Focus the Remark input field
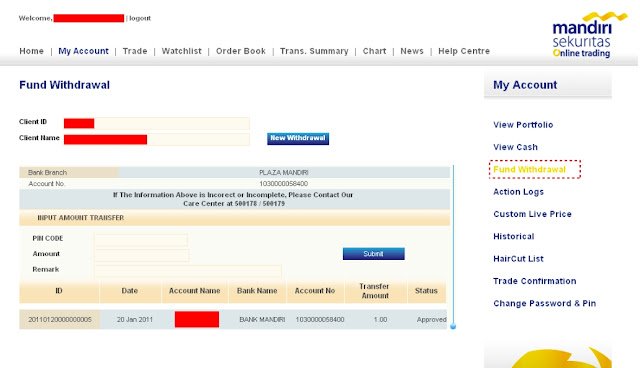Viewport: 640px width, 368px height. [x=188, y=271]
